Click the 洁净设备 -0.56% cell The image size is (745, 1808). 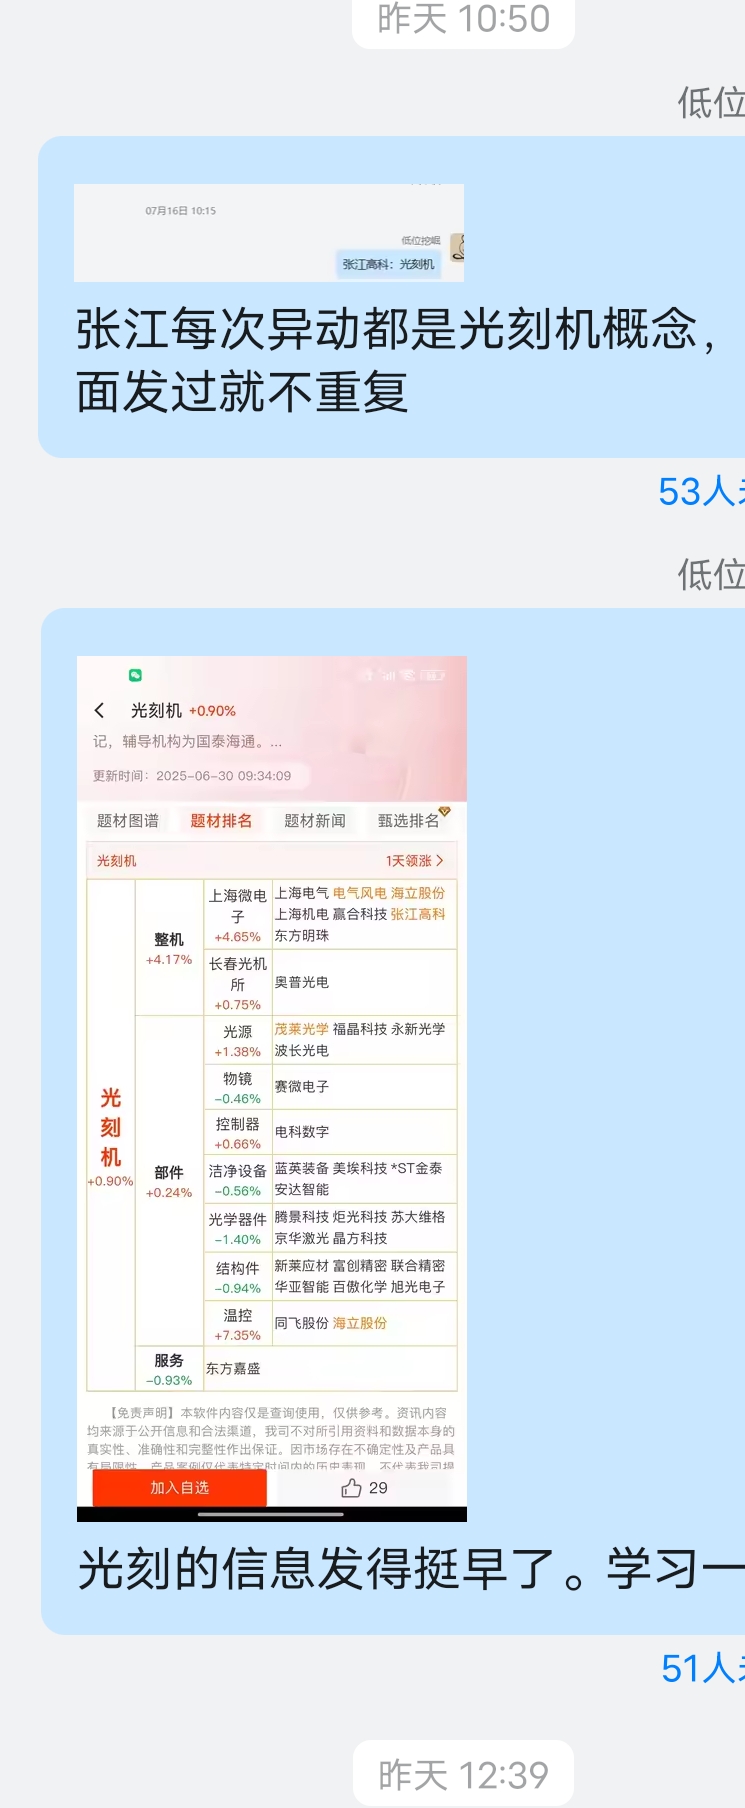point(238,1179)
